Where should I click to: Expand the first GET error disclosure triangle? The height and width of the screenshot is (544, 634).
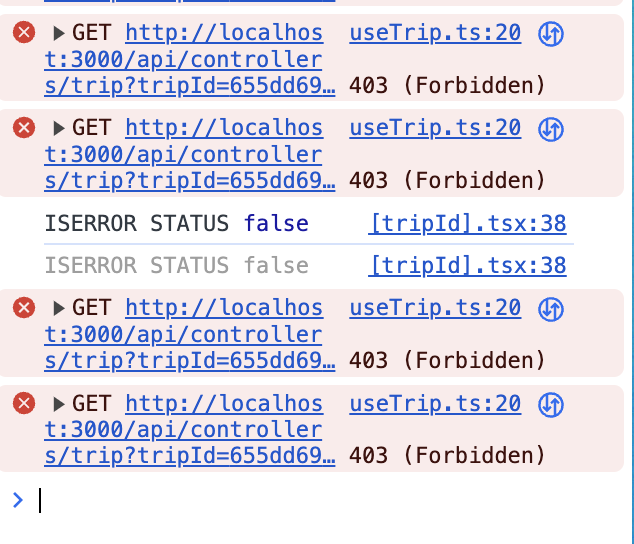pyautogui.click(x=59, y=33)
